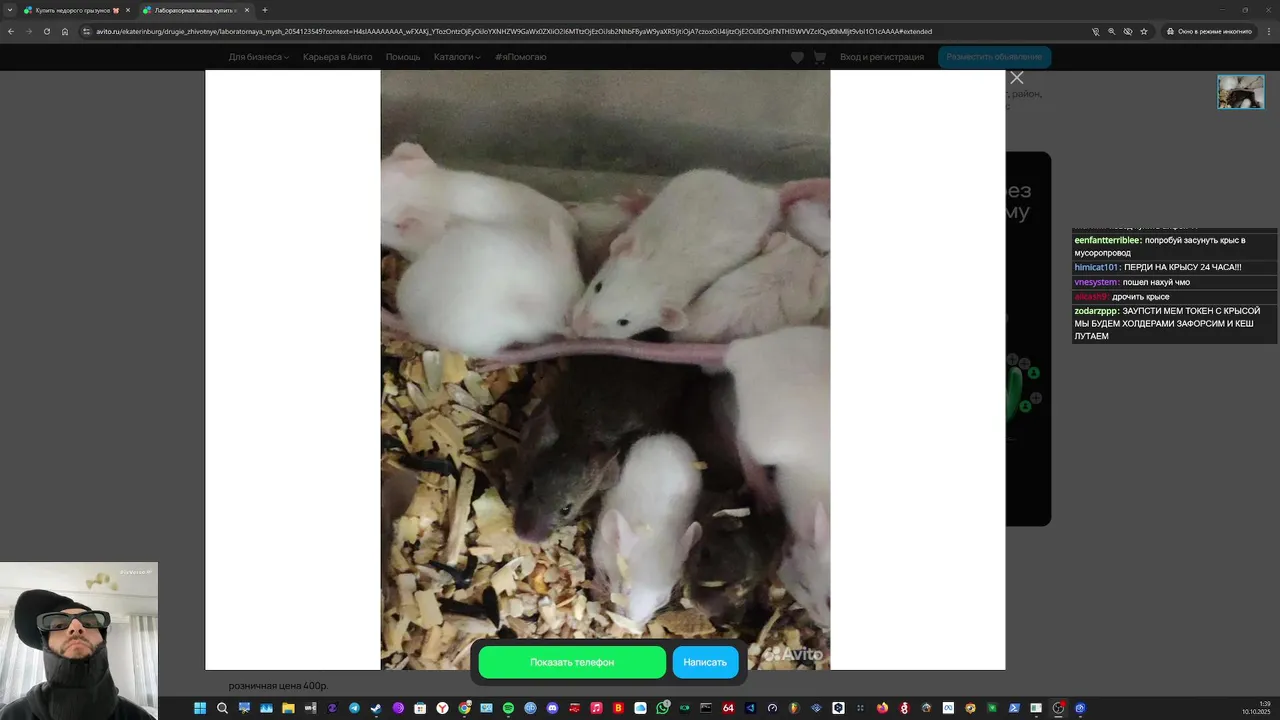Open Microsoft Store from the taskbar
This screenshot has height=720, width=1280.
pyautogui.click(x=420, y=708)
